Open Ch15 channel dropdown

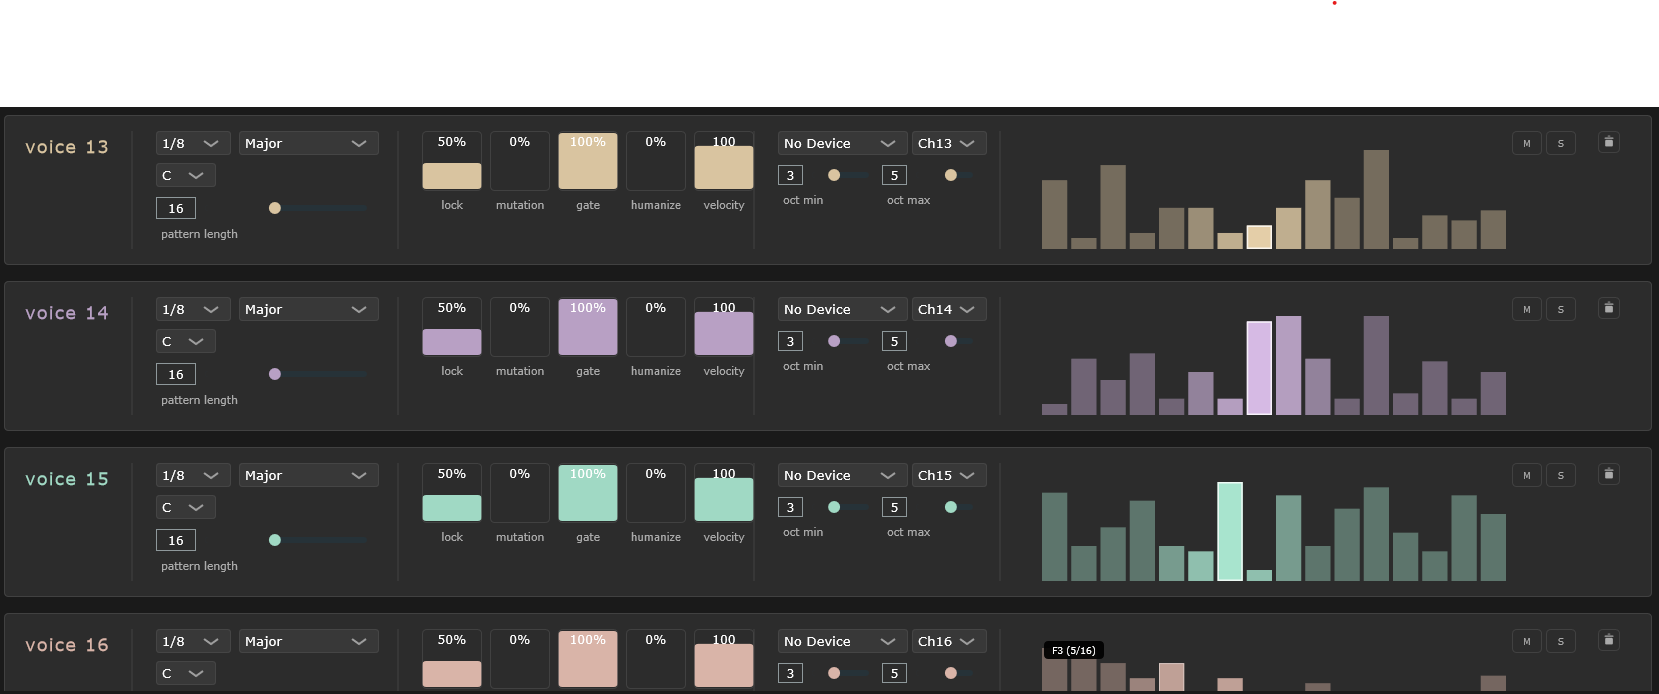[x=949, y=475]
